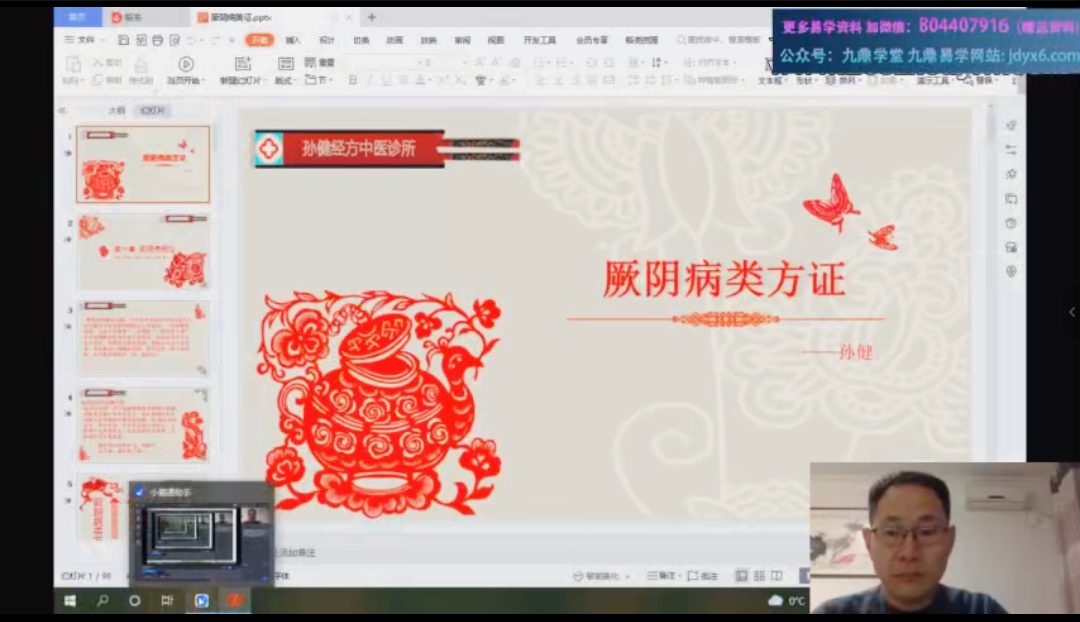
Task: Switch to the 插入 ribbon tab
Action: coord(293,40)
